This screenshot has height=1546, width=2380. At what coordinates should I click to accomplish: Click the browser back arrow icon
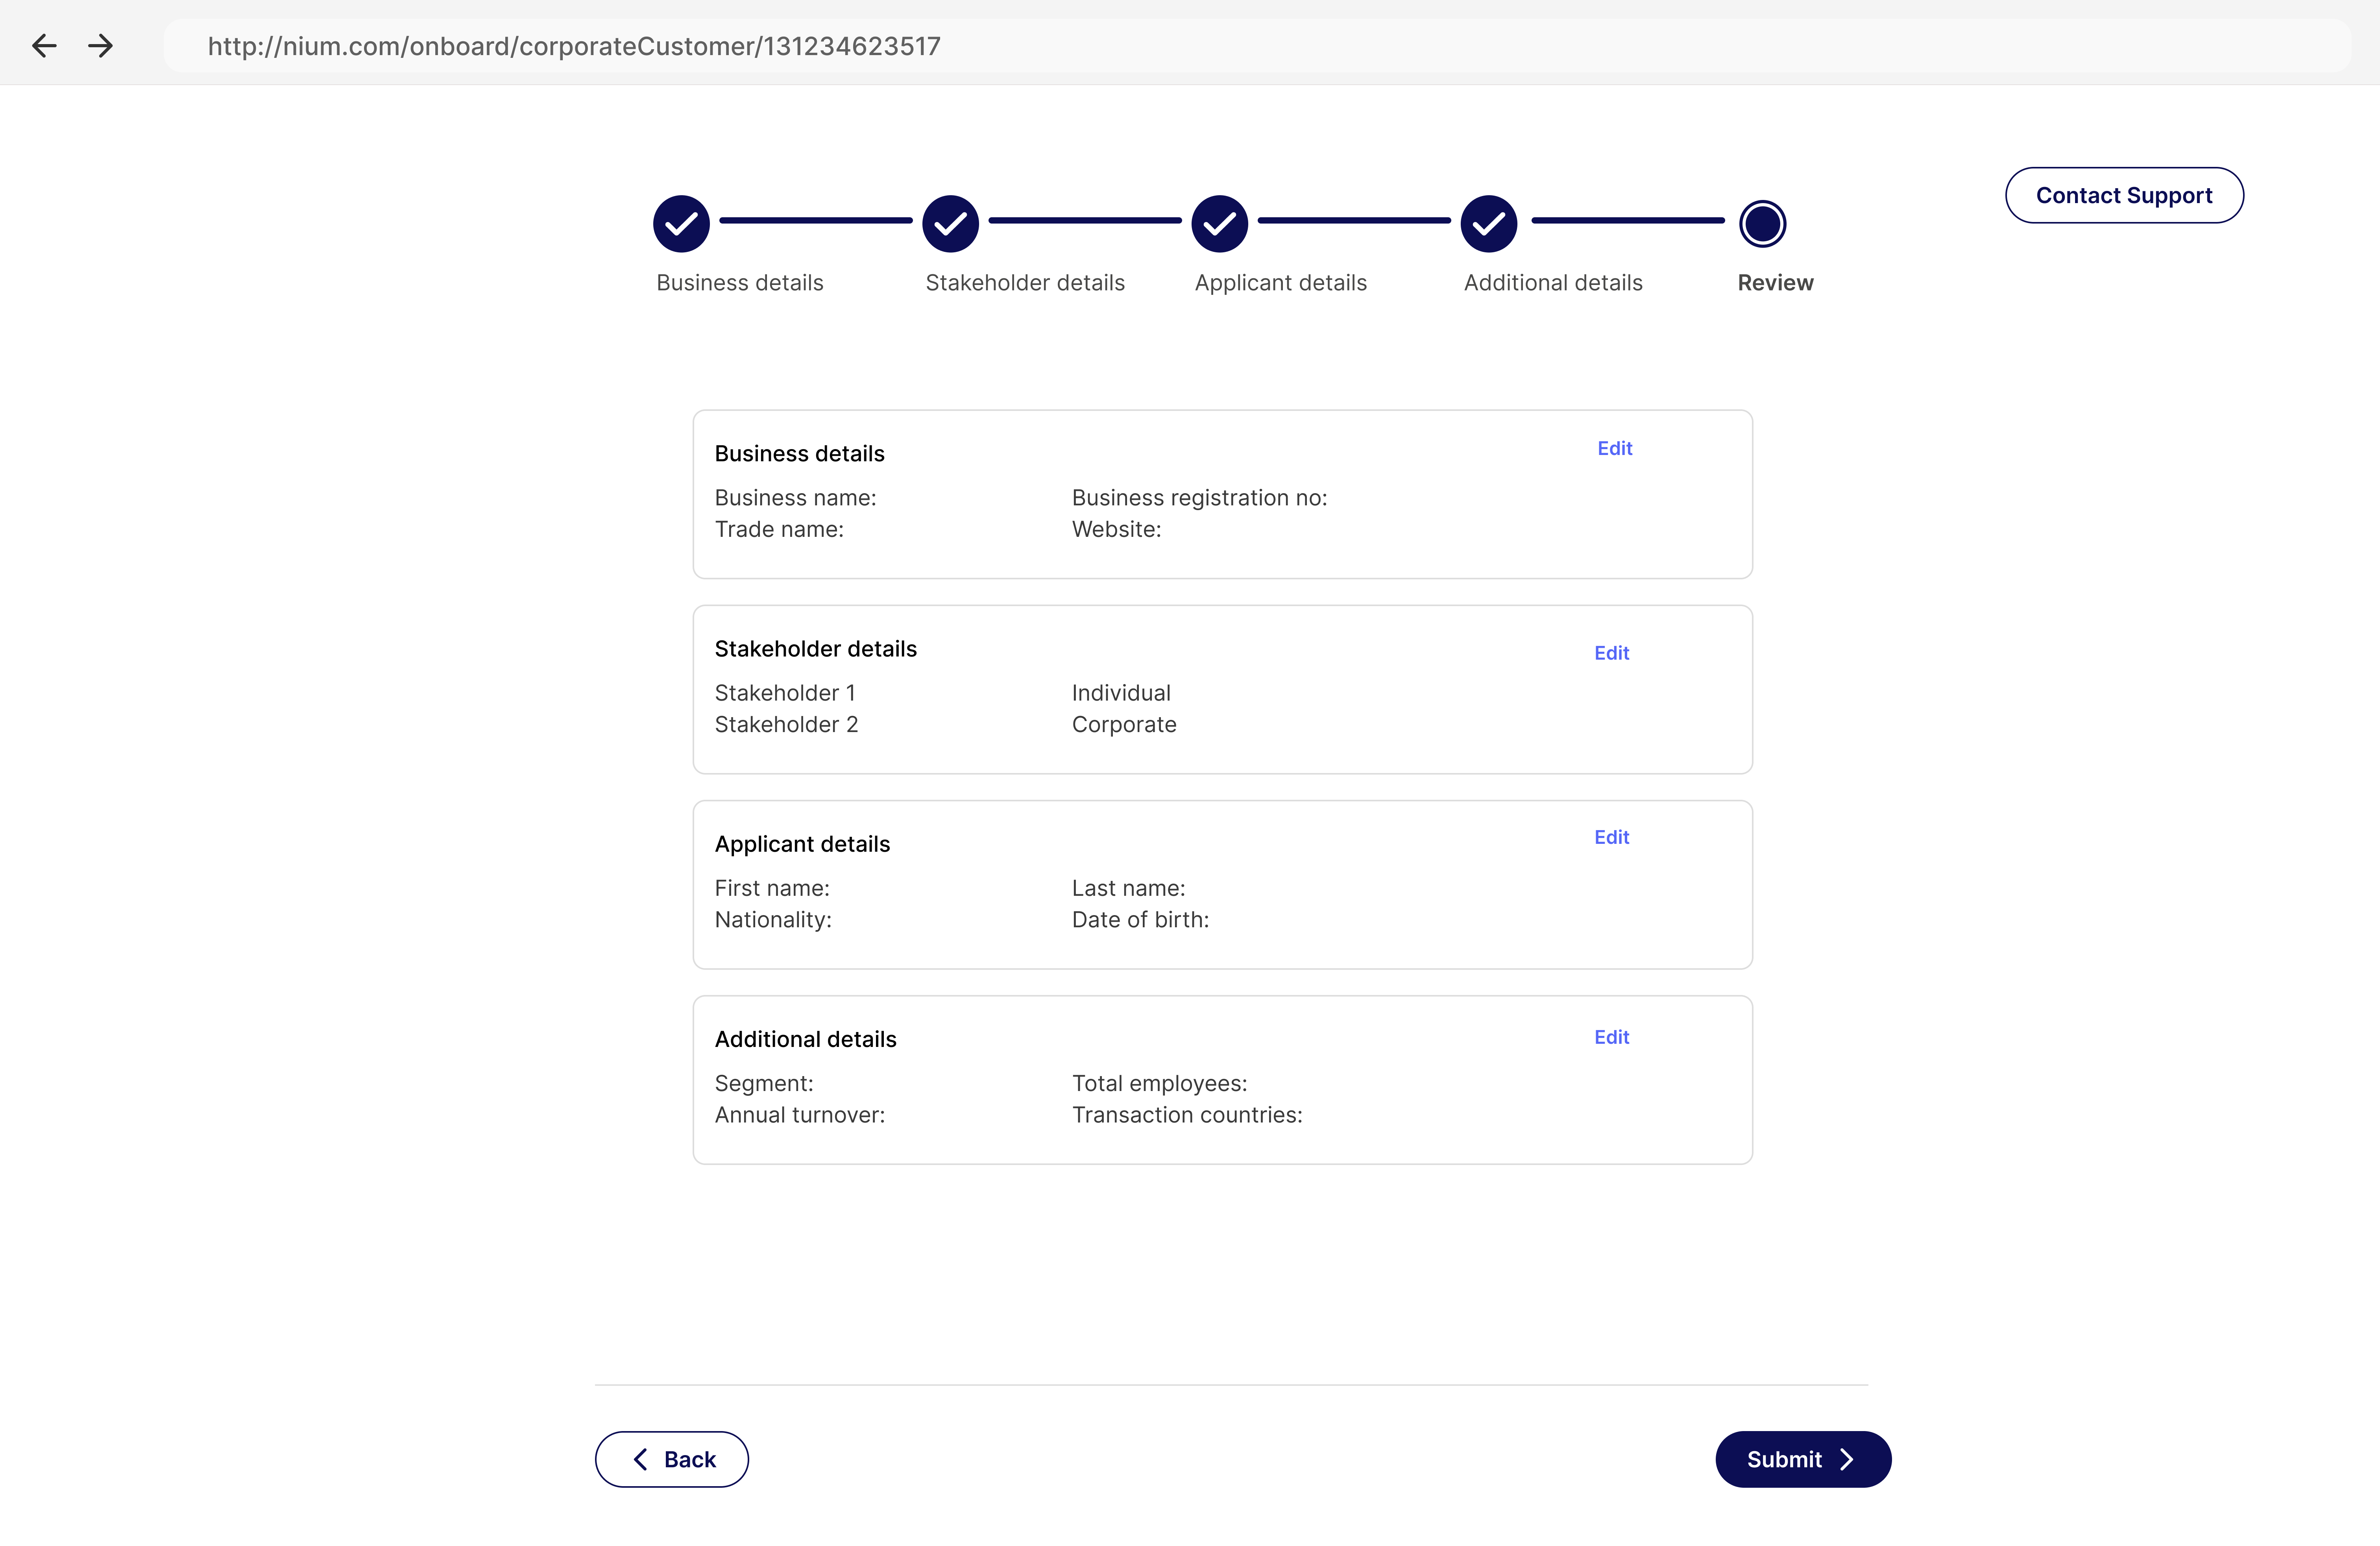point(44,46)
